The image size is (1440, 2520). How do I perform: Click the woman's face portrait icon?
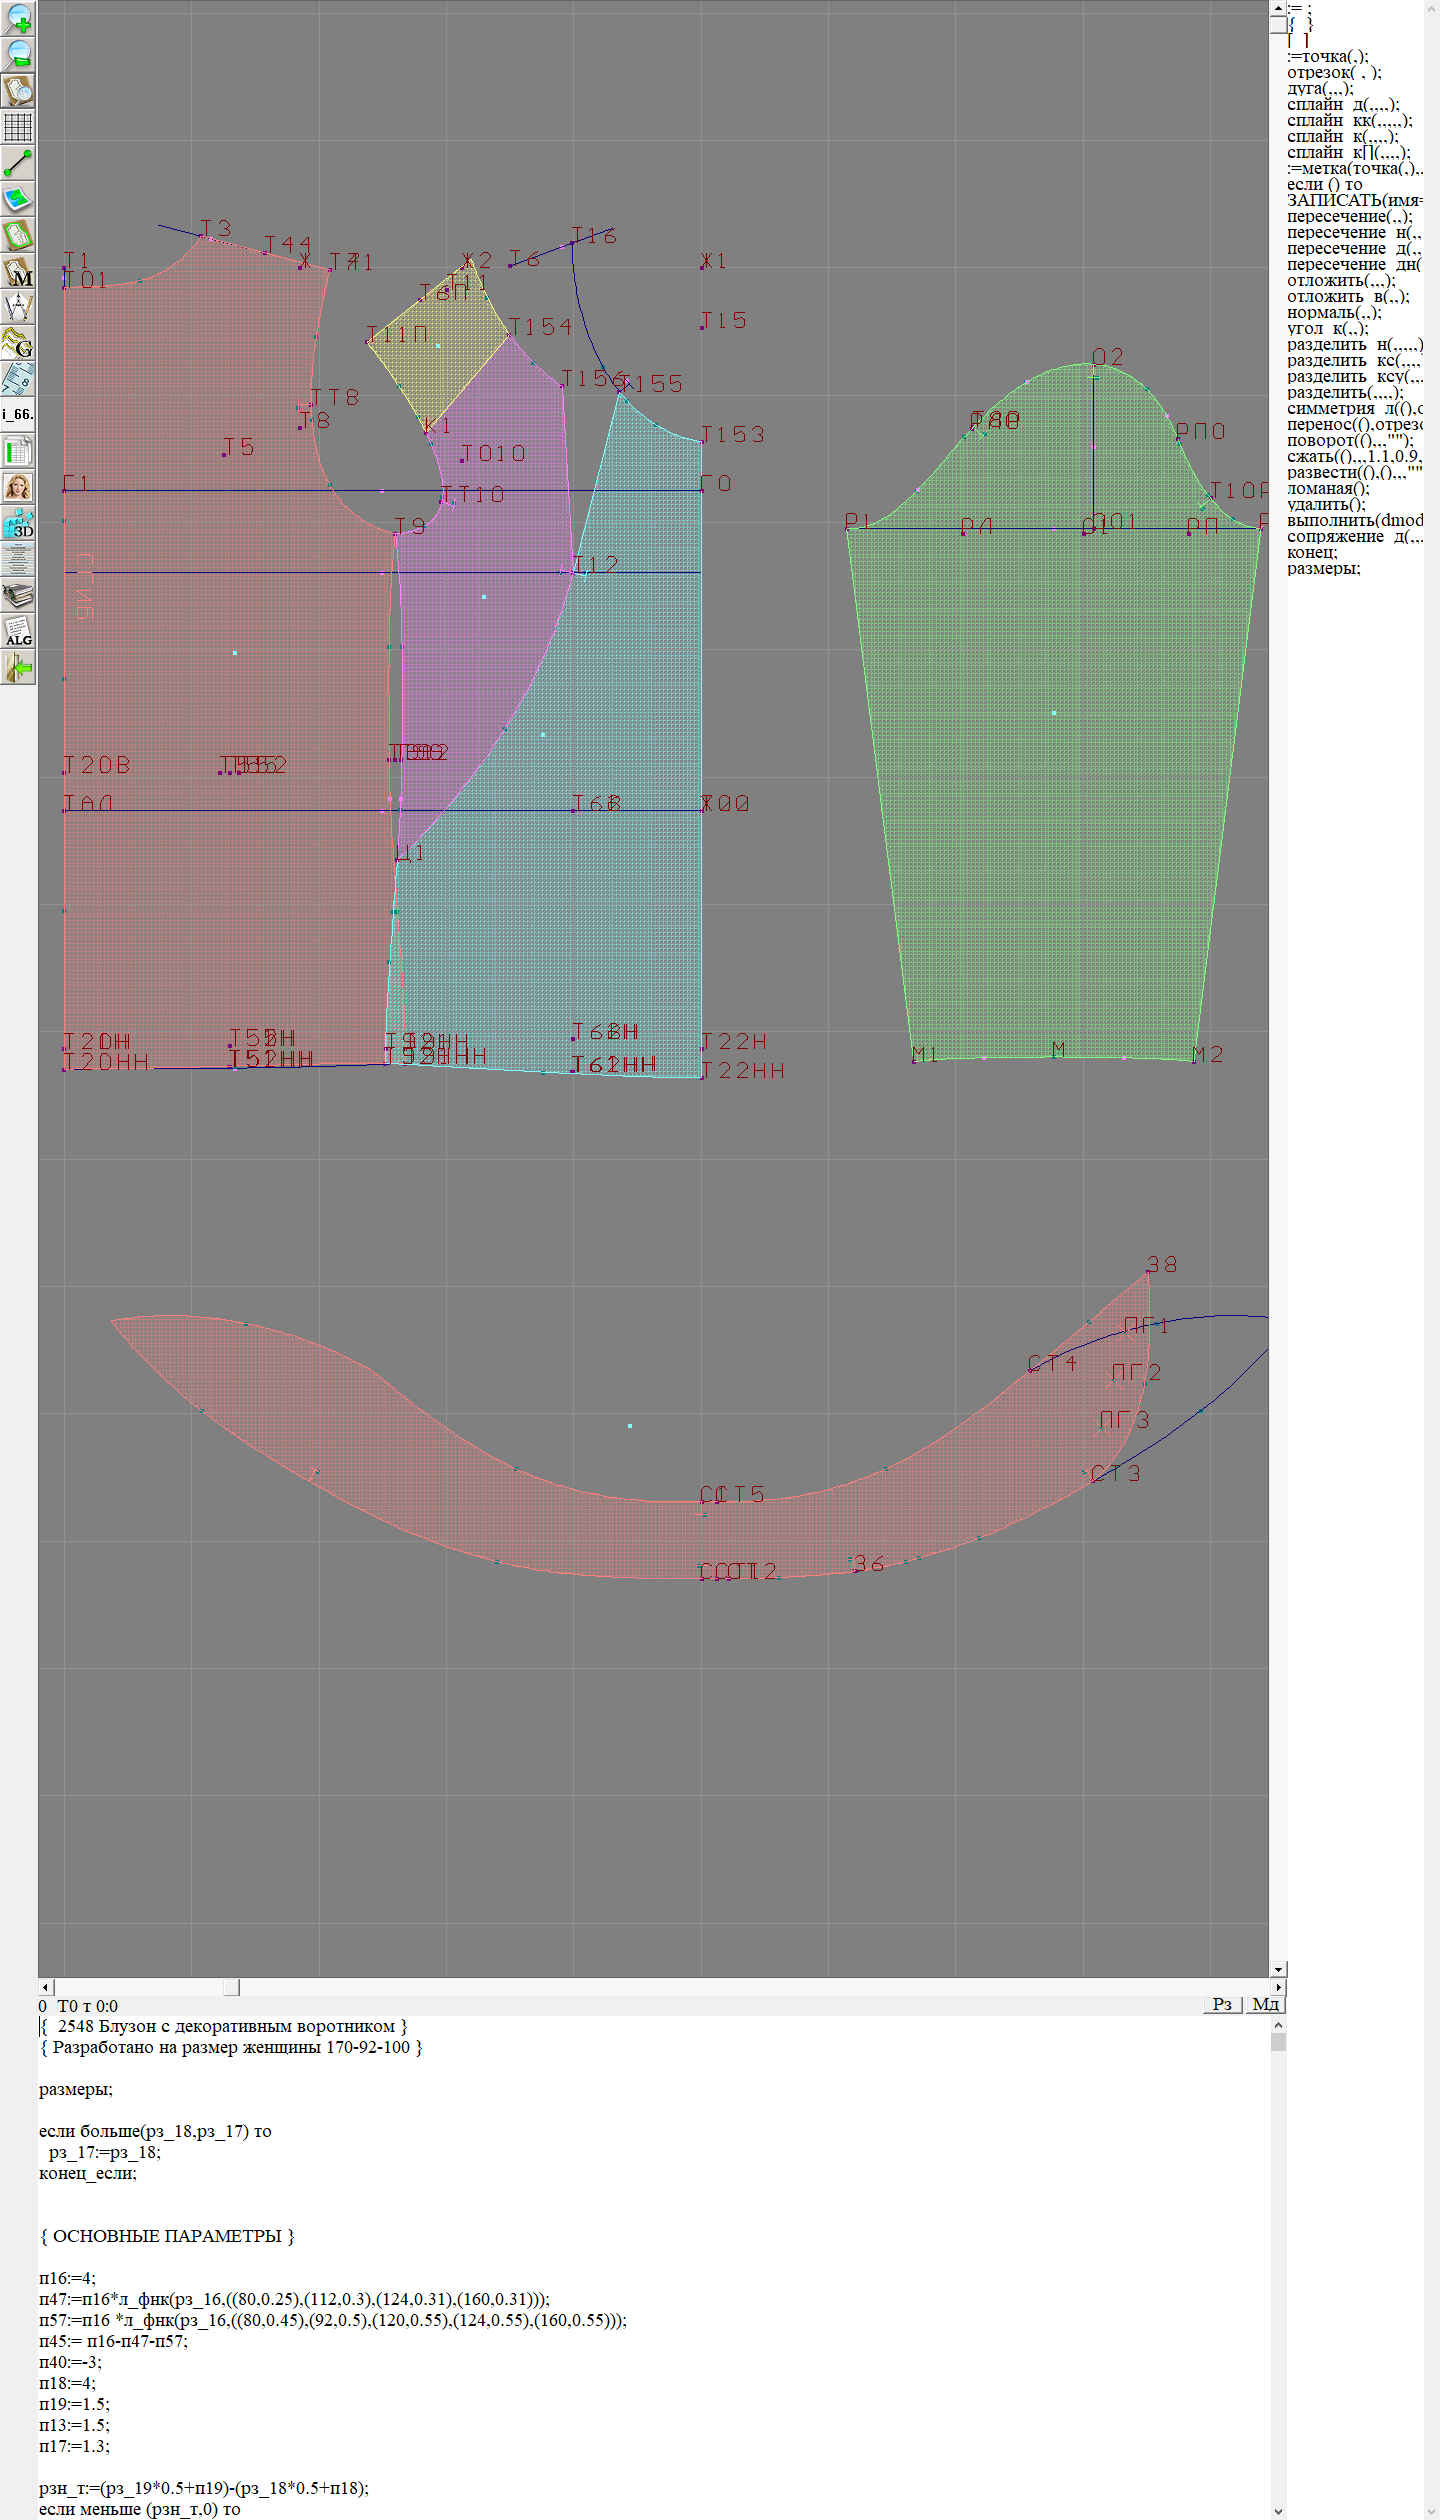click(x=18, y=487)
